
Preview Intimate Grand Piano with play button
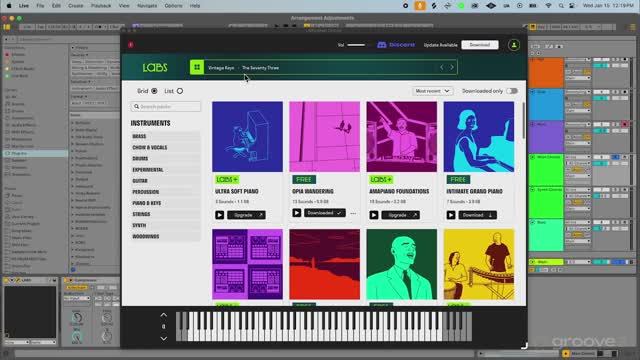pyautogui.click(x=451, y=215)
